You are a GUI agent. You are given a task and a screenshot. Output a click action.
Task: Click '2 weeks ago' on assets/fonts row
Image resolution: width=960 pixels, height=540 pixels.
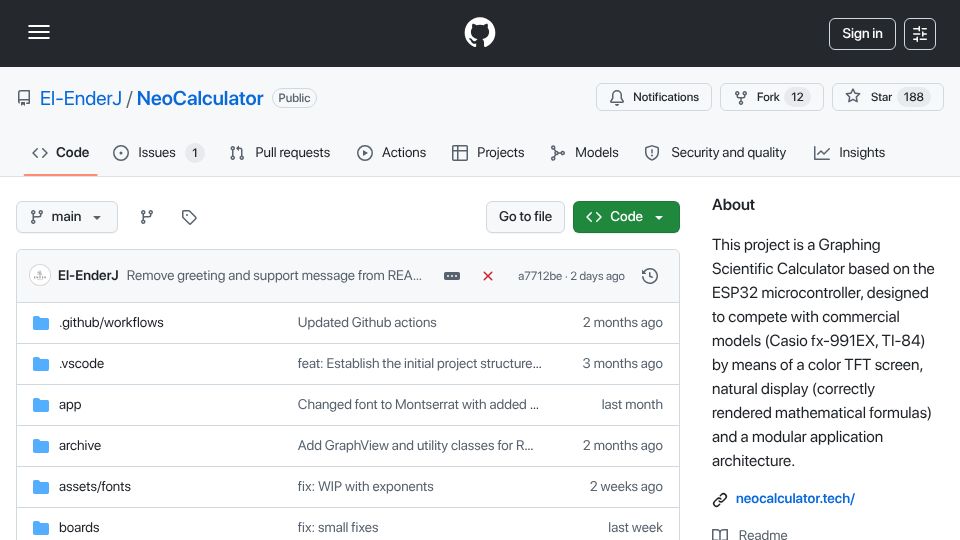click(626, 487)
